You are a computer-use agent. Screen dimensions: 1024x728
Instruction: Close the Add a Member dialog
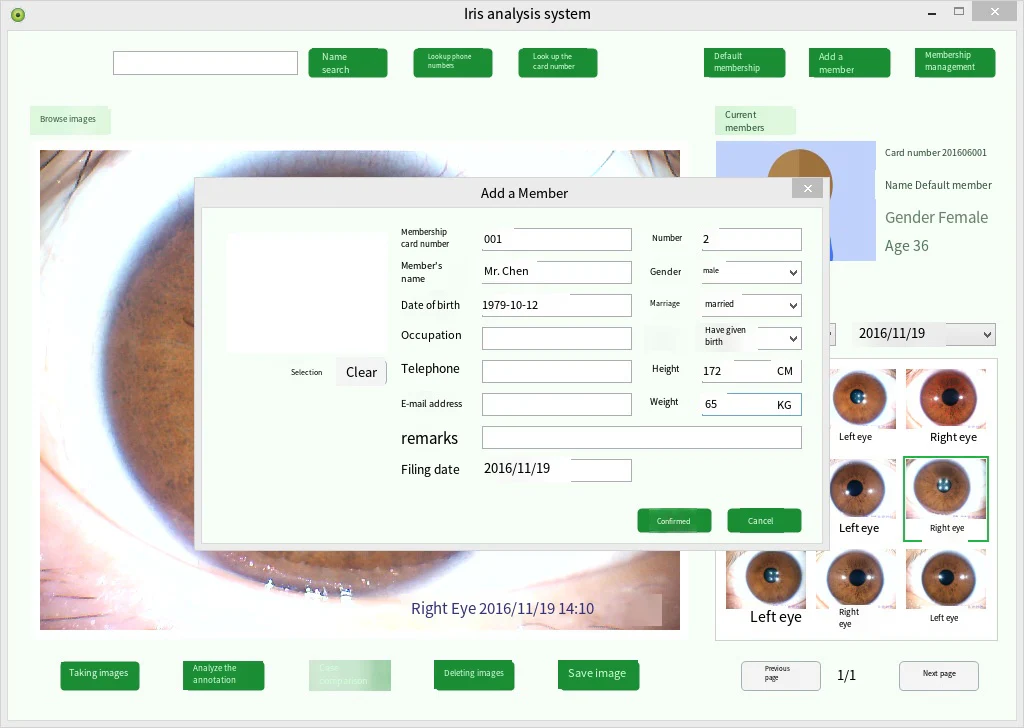tap(807, 189)
